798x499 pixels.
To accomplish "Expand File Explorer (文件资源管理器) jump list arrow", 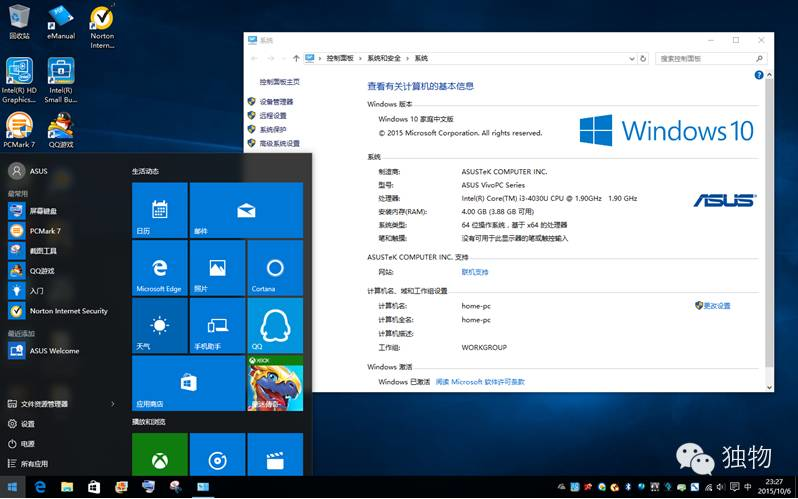I will pos(113,404).
